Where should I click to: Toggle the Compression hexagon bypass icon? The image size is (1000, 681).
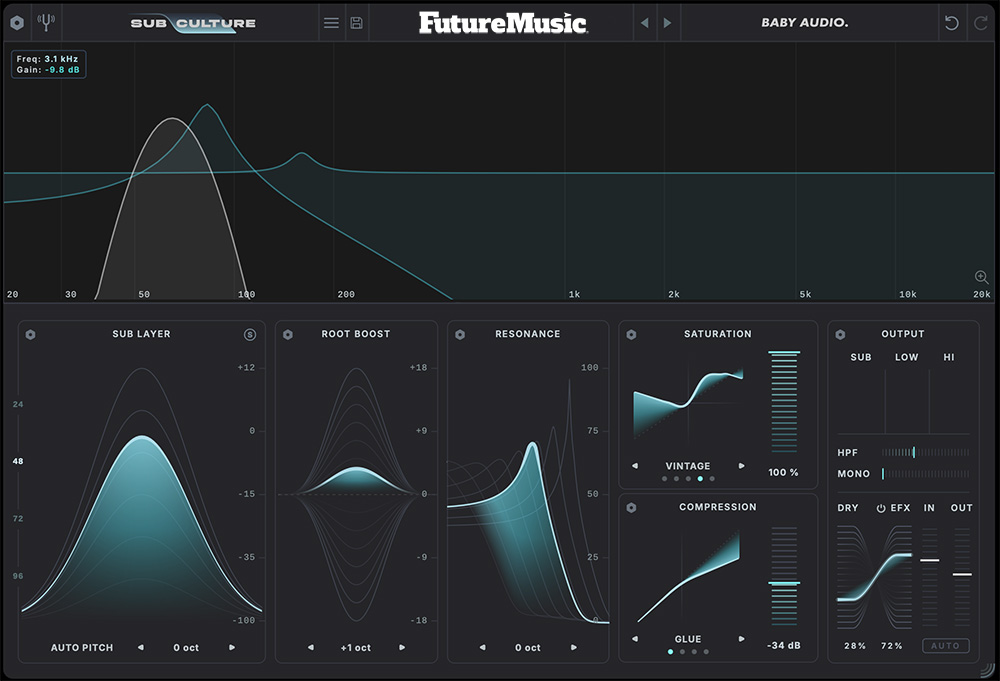click(631, 508)
